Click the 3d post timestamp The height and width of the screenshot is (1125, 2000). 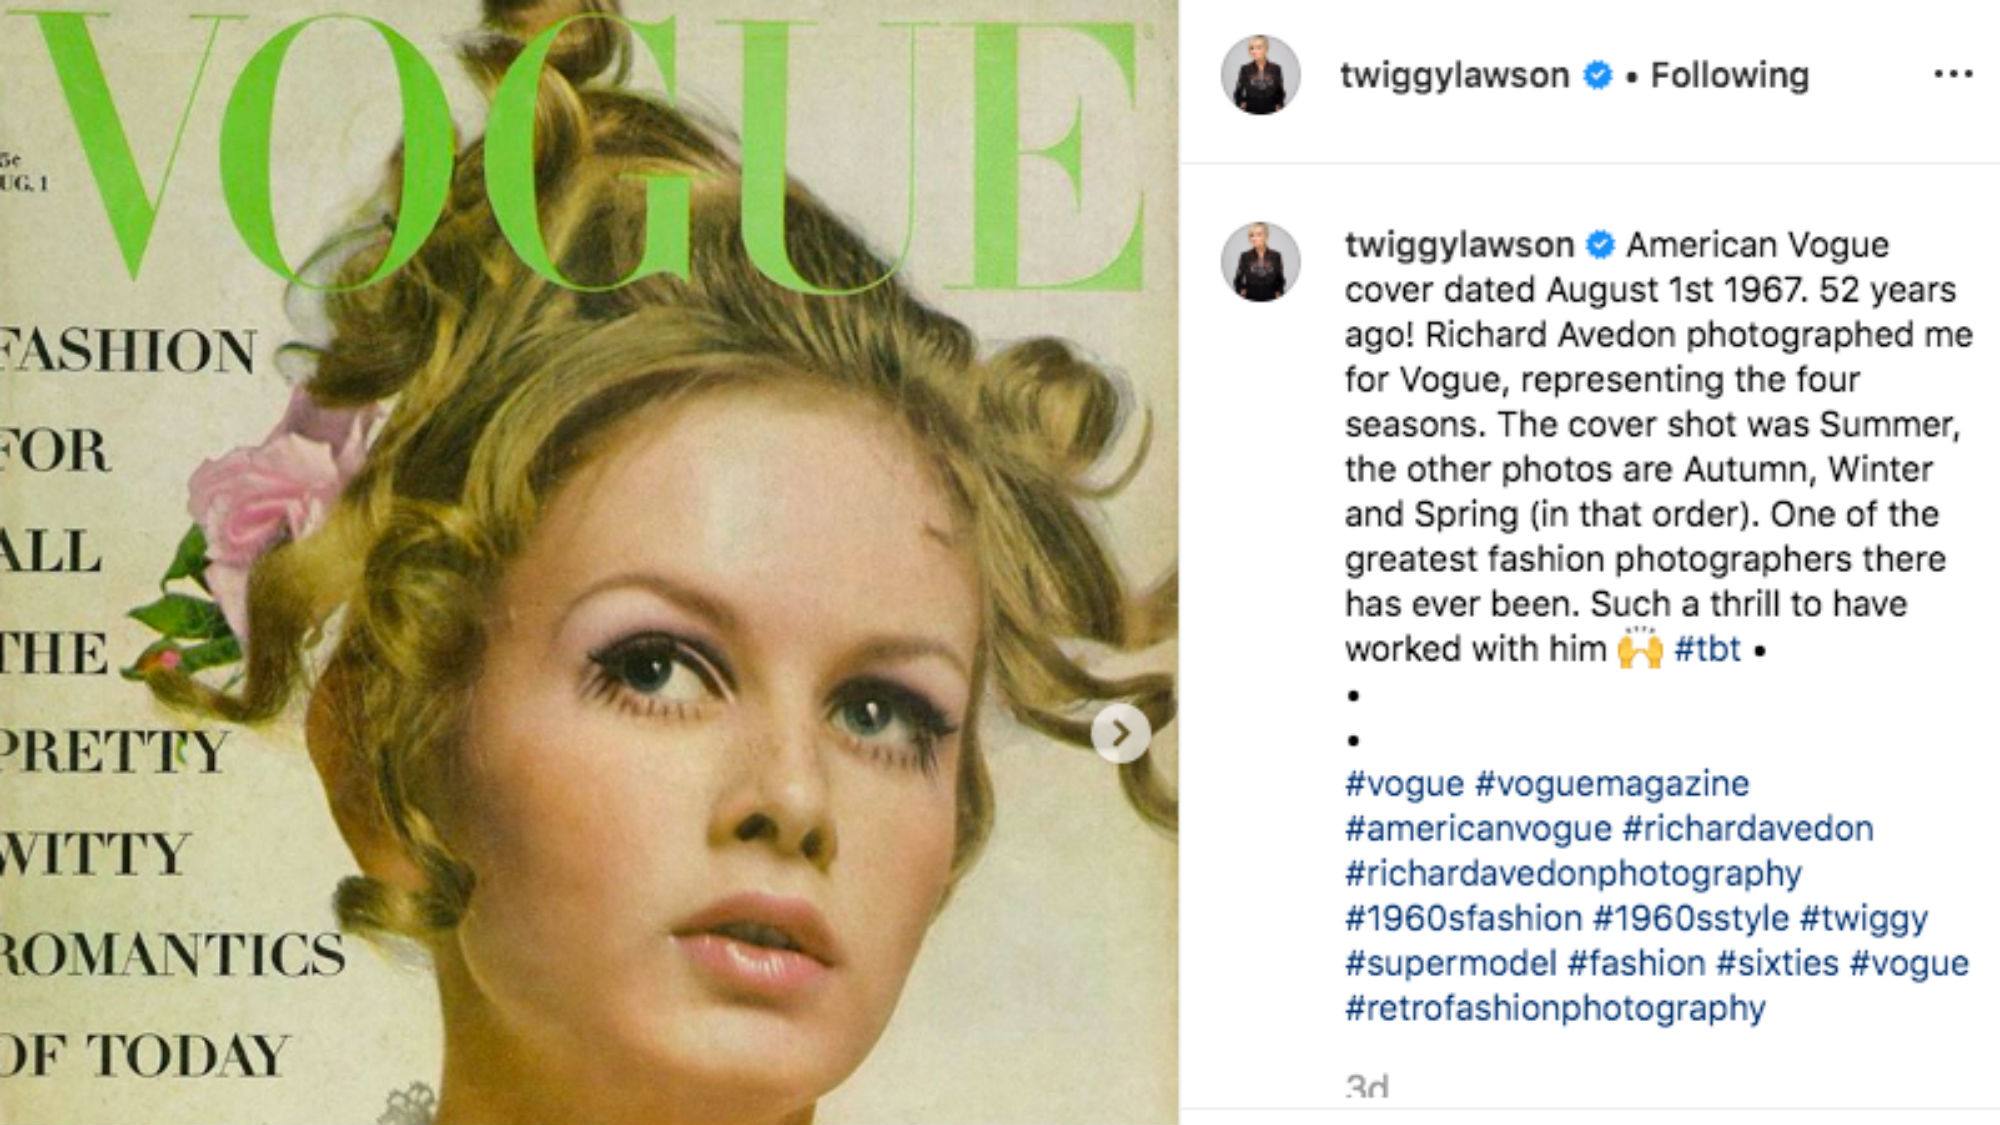tap(1367, 1086)
